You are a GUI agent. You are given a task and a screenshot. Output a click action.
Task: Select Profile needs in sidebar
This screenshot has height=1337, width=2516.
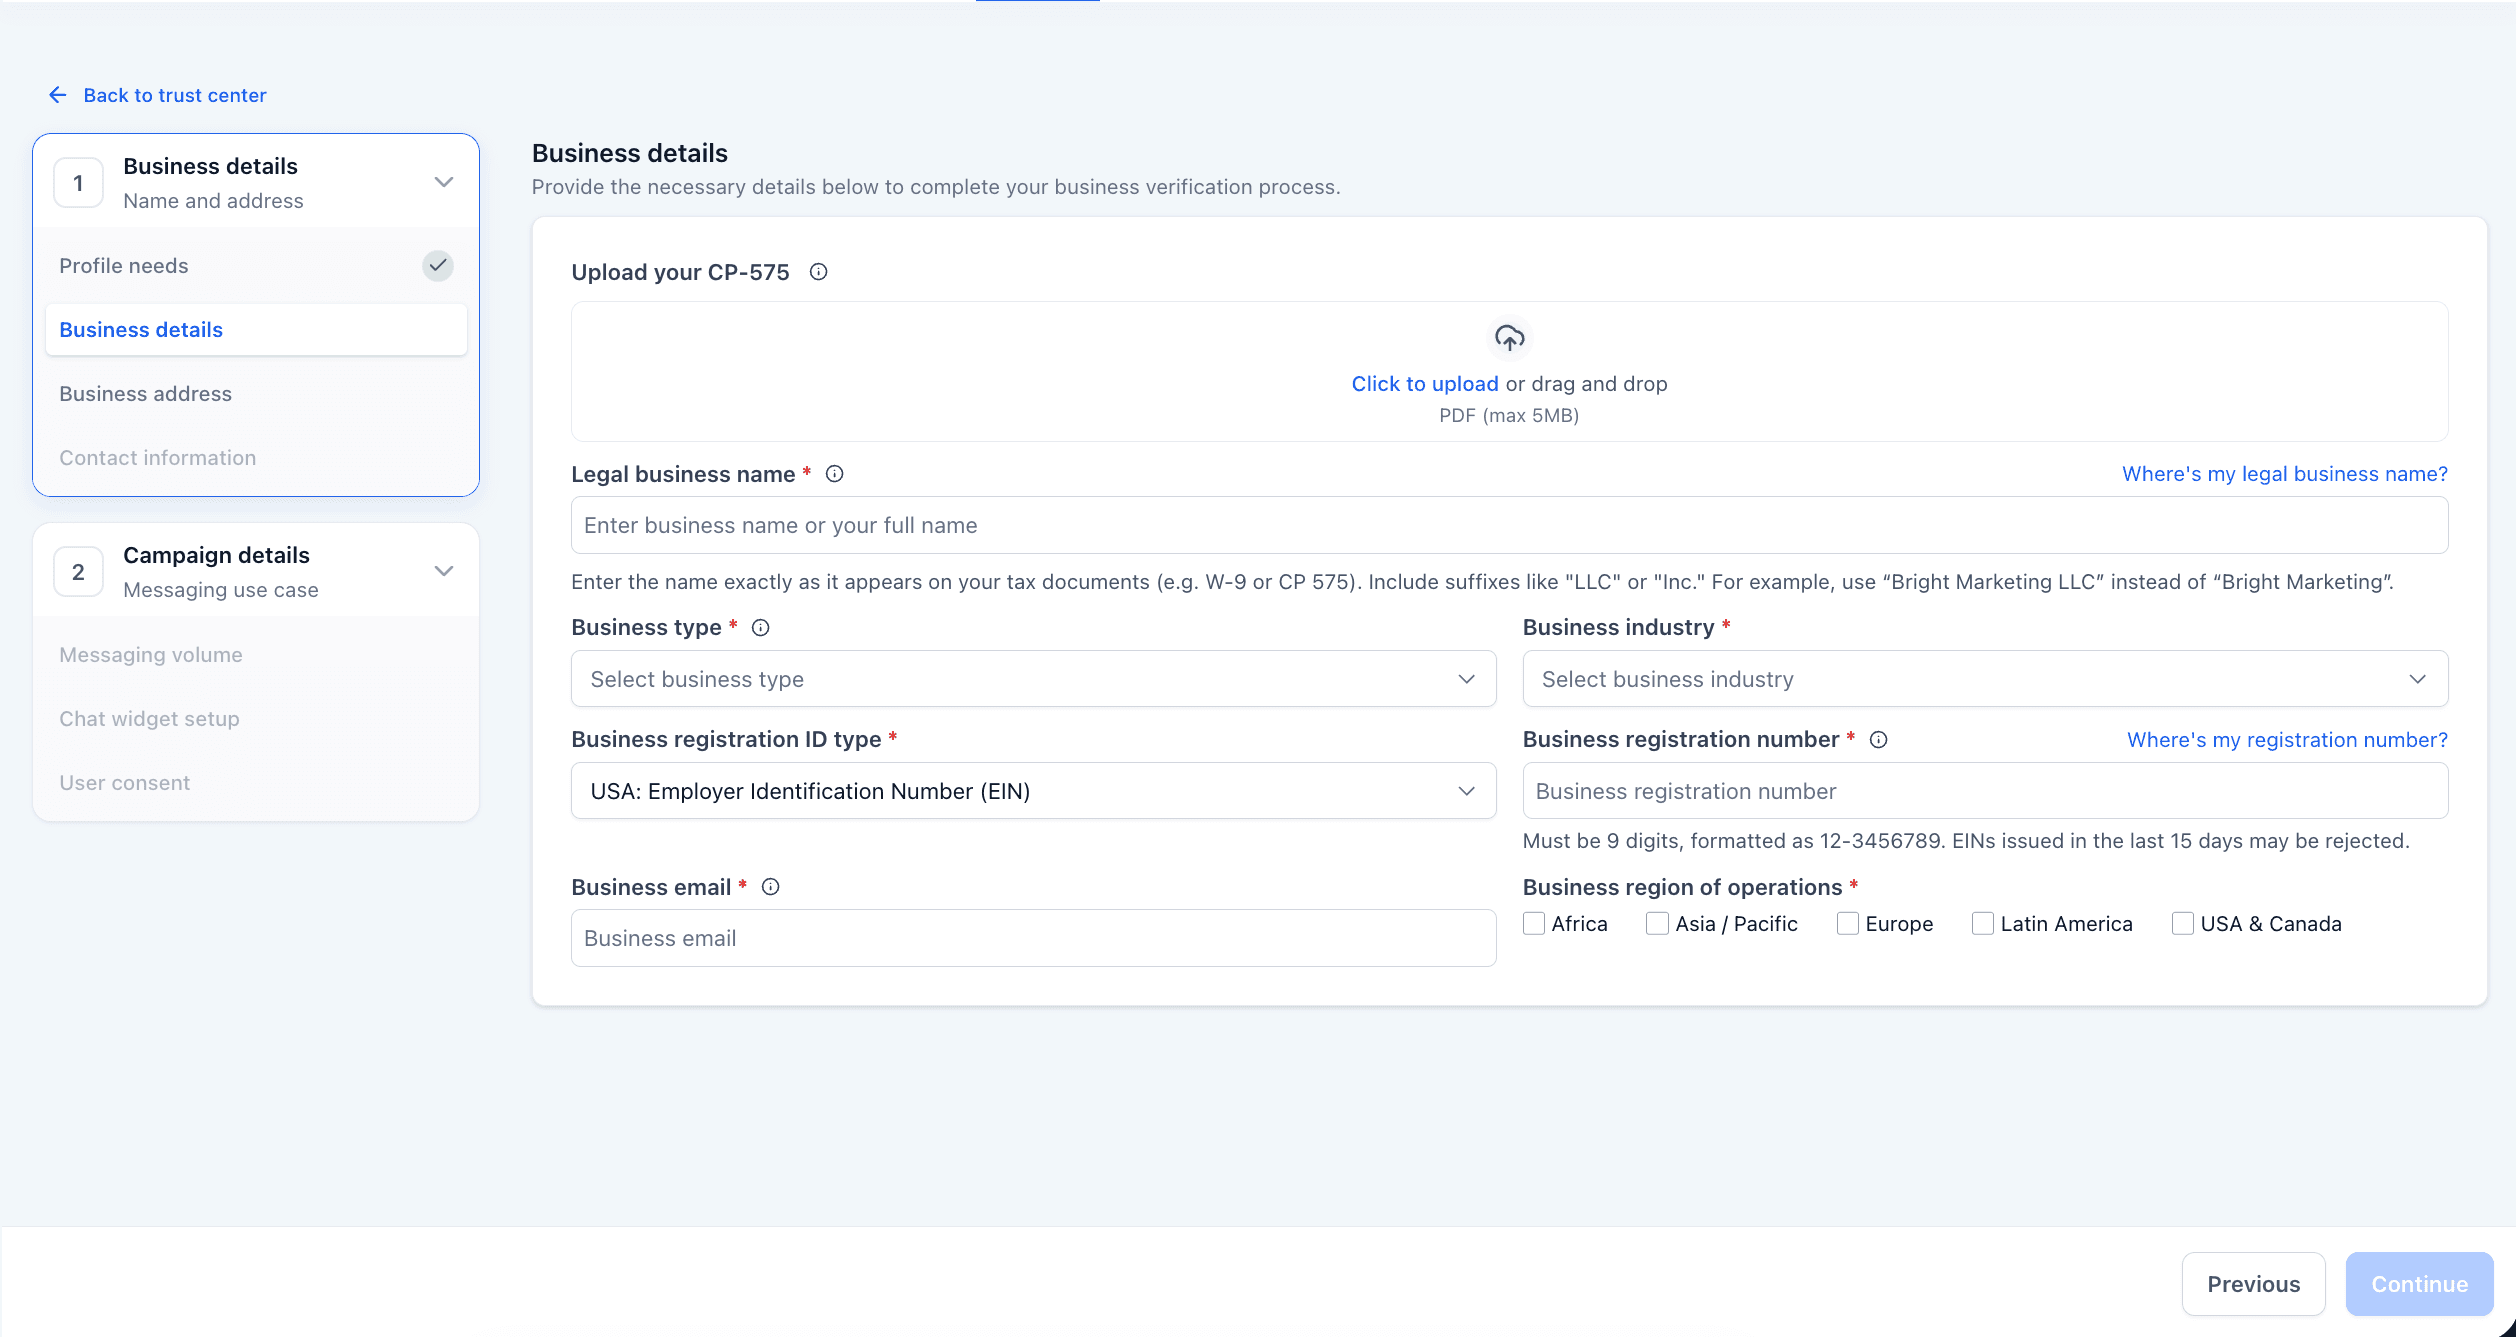click(256, 266)
